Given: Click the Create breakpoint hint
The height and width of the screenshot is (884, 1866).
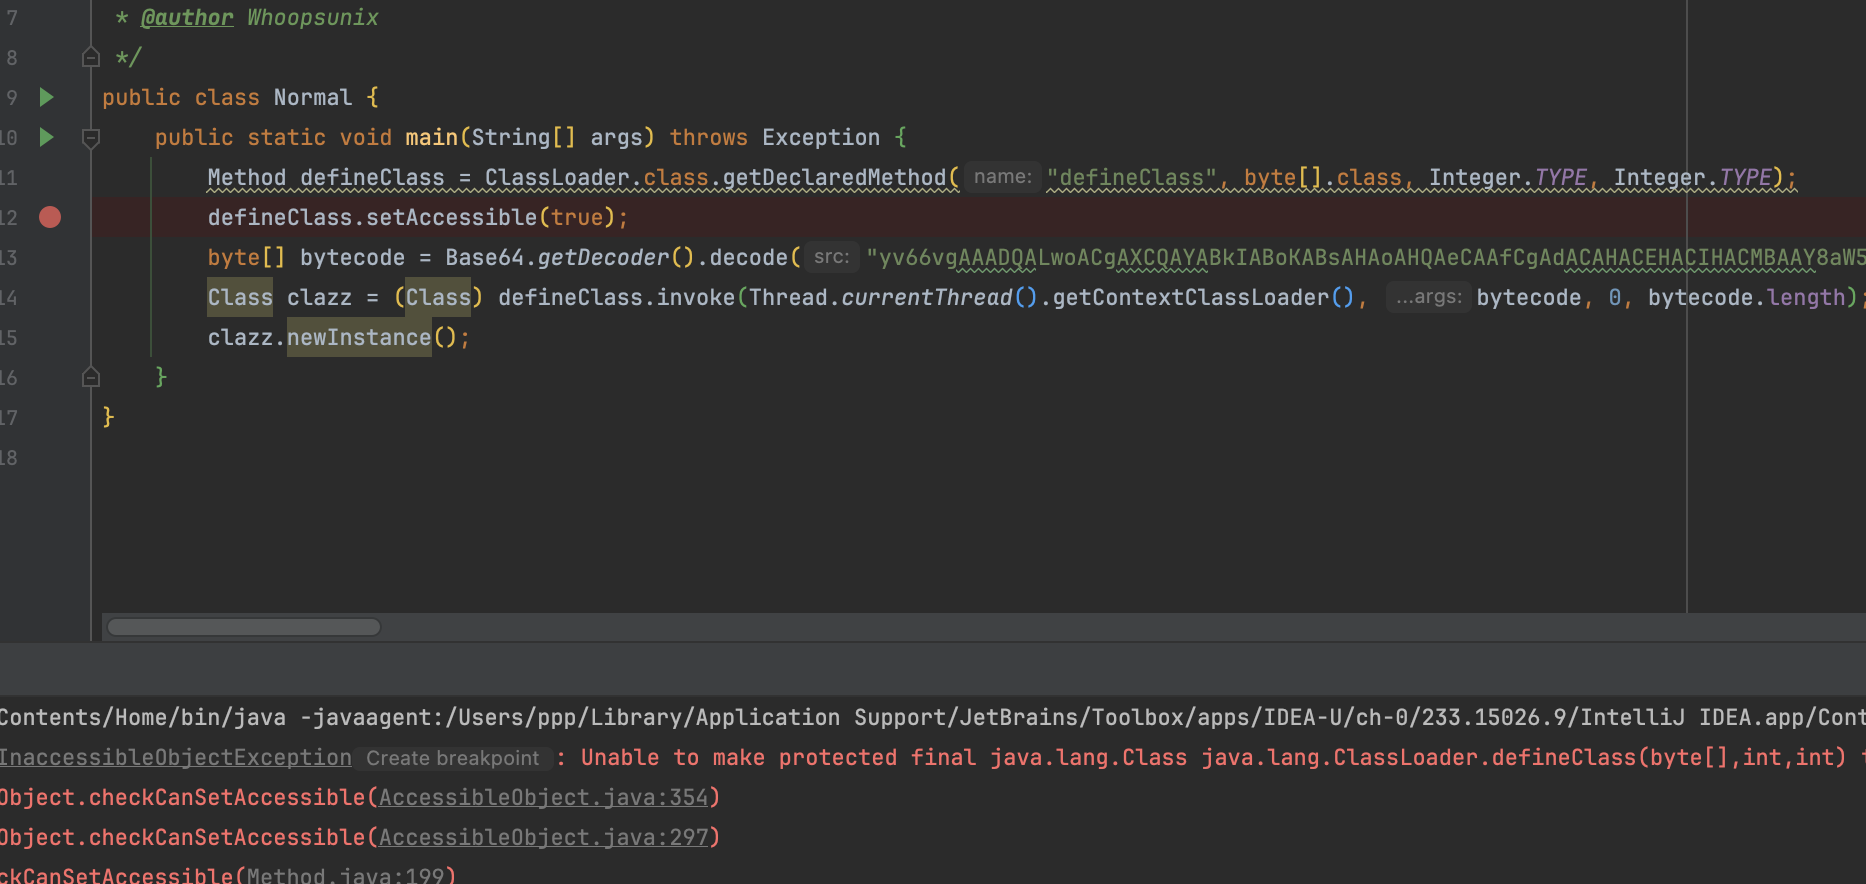Looking at the screenshot, I should coord(453,758).
